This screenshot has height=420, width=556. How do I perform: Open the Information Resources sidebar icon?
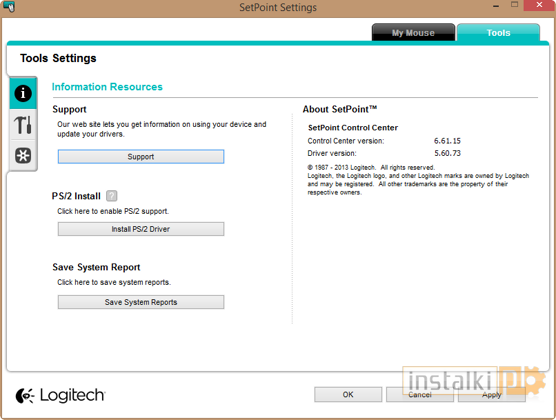click(23, 93)
